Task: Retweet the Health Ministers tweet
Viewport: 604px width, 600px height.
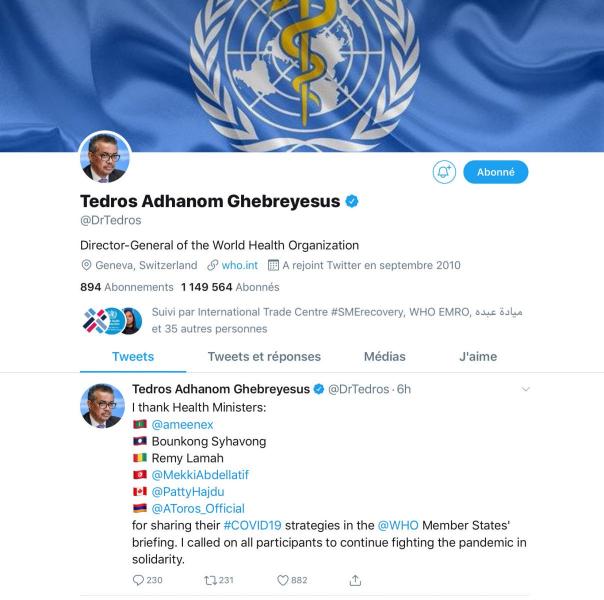Action: pyautogui.click(x=210, y=580)
